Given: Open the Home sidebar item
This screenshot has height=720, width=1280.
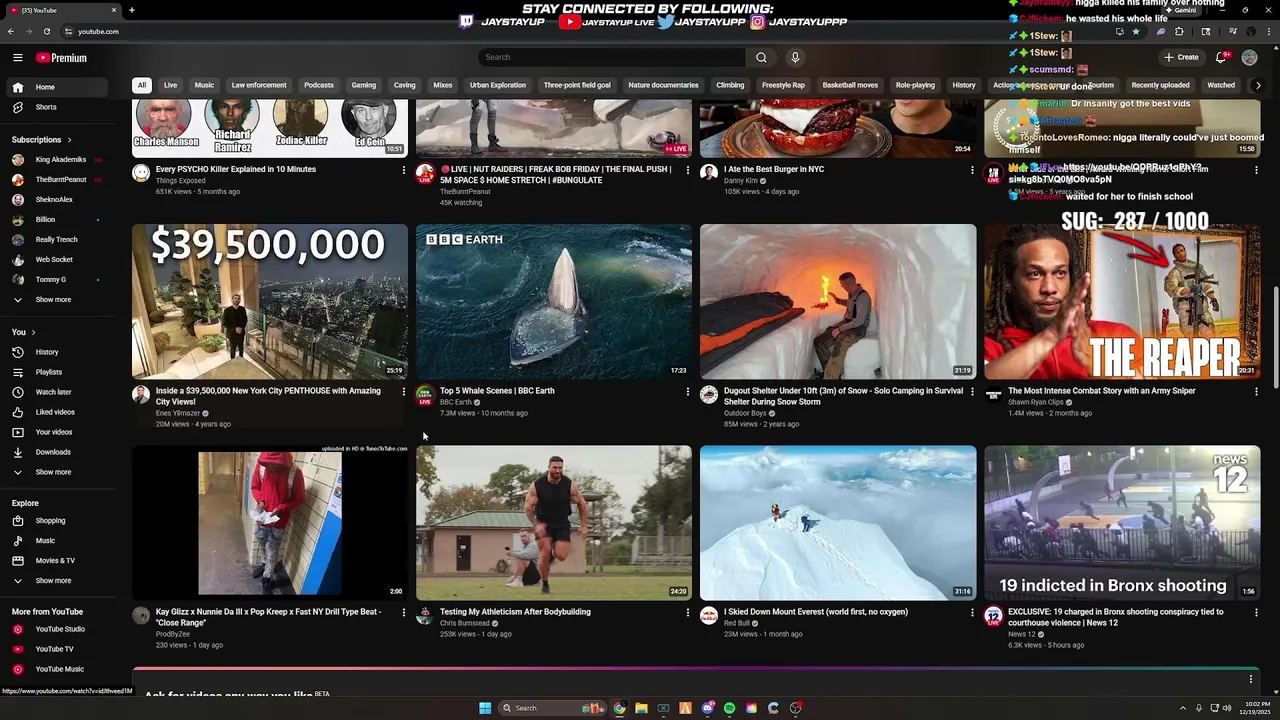Looking at the screenshot, I should tap(58, 87).
